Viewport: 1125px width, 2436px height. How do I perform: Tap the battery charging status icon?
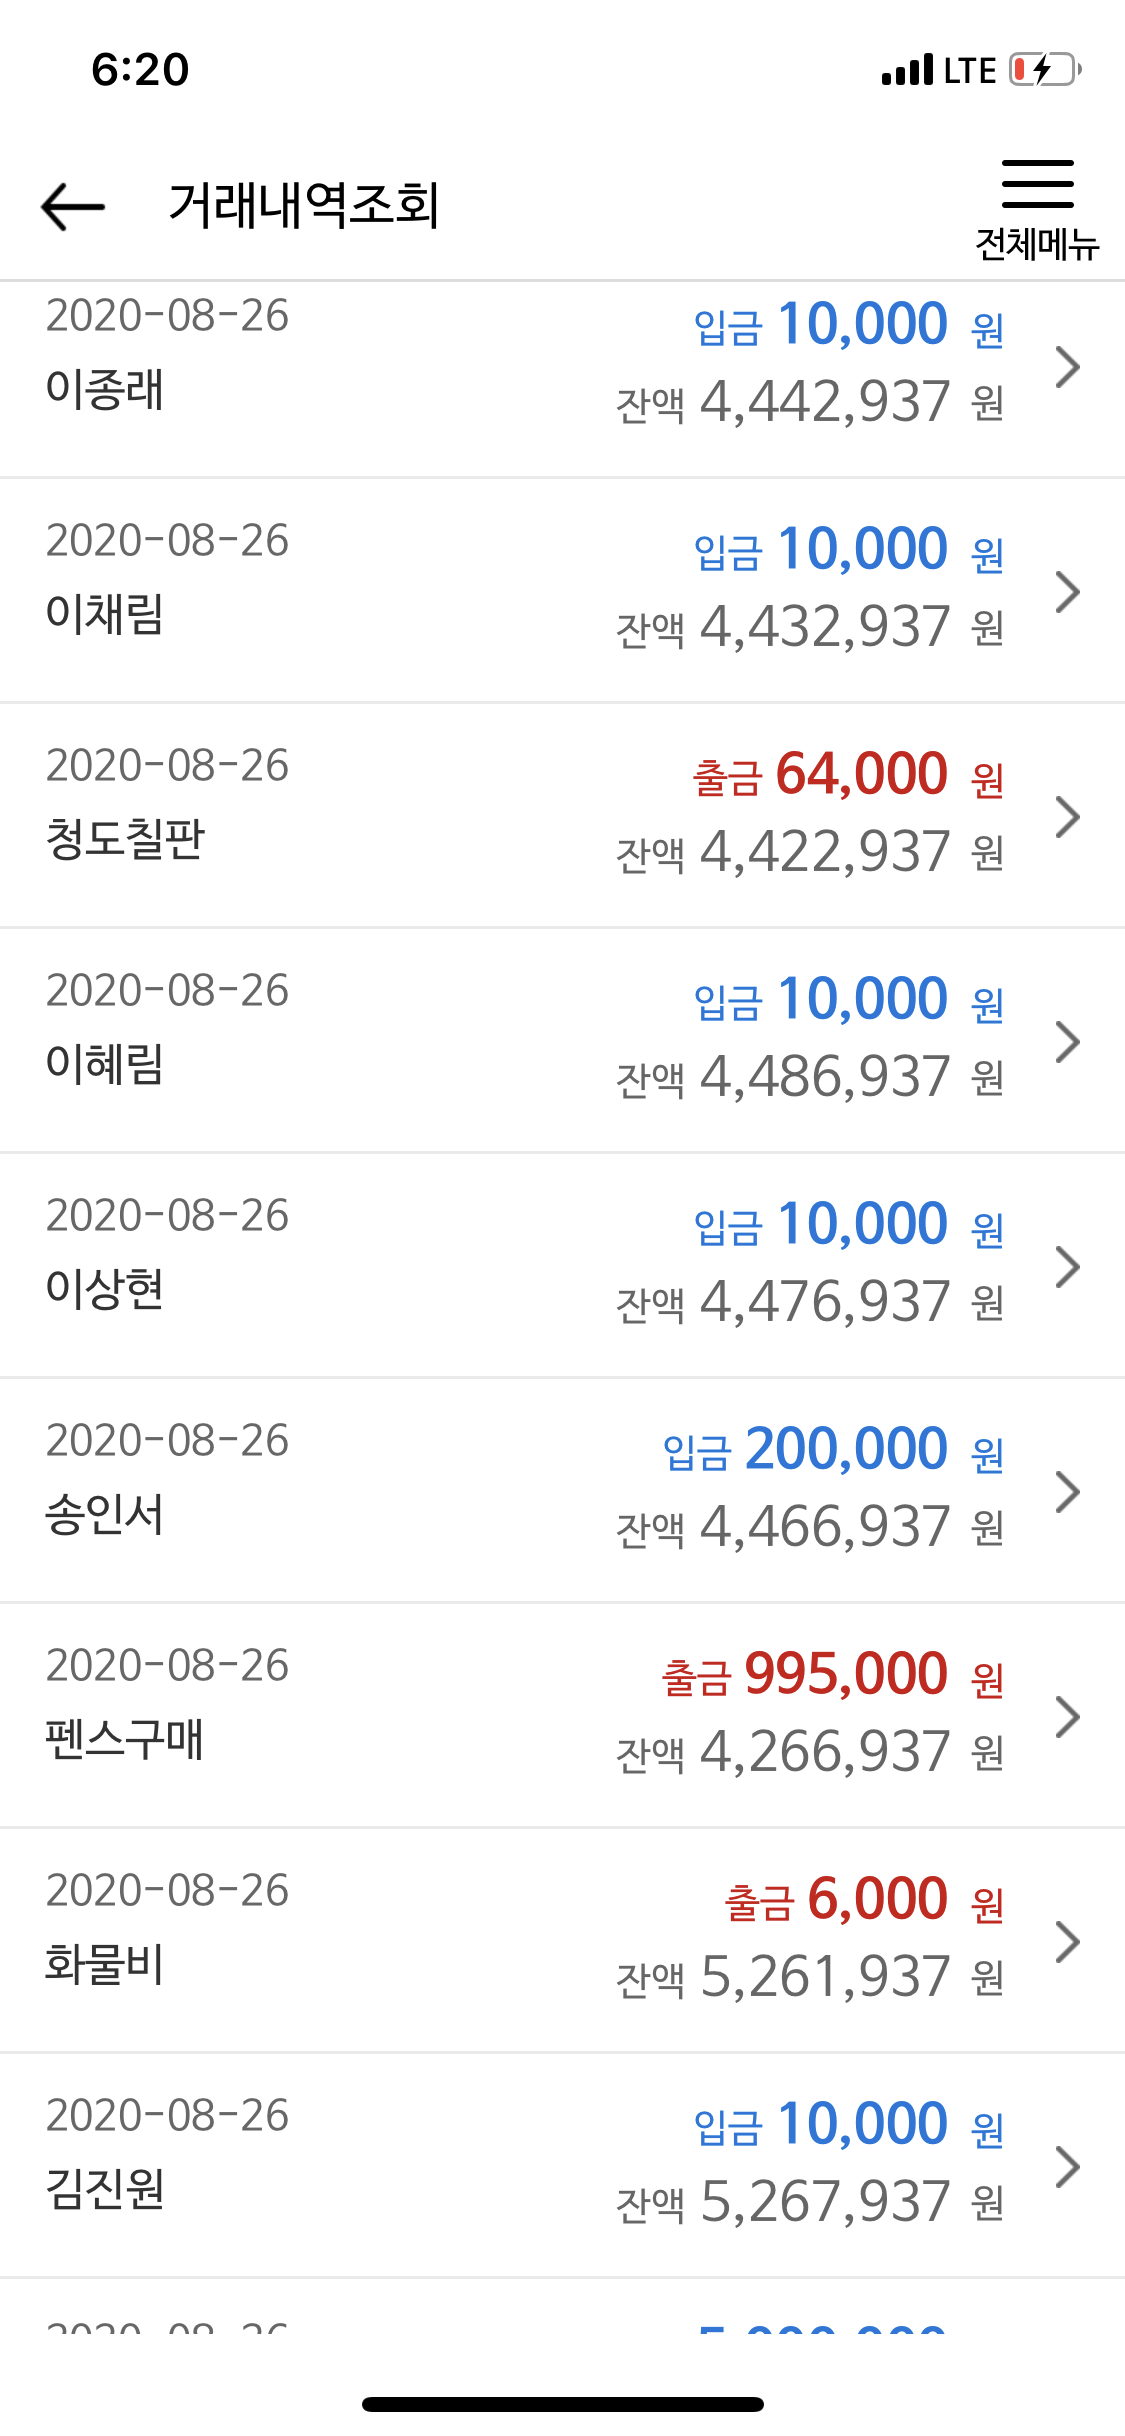1045,70
